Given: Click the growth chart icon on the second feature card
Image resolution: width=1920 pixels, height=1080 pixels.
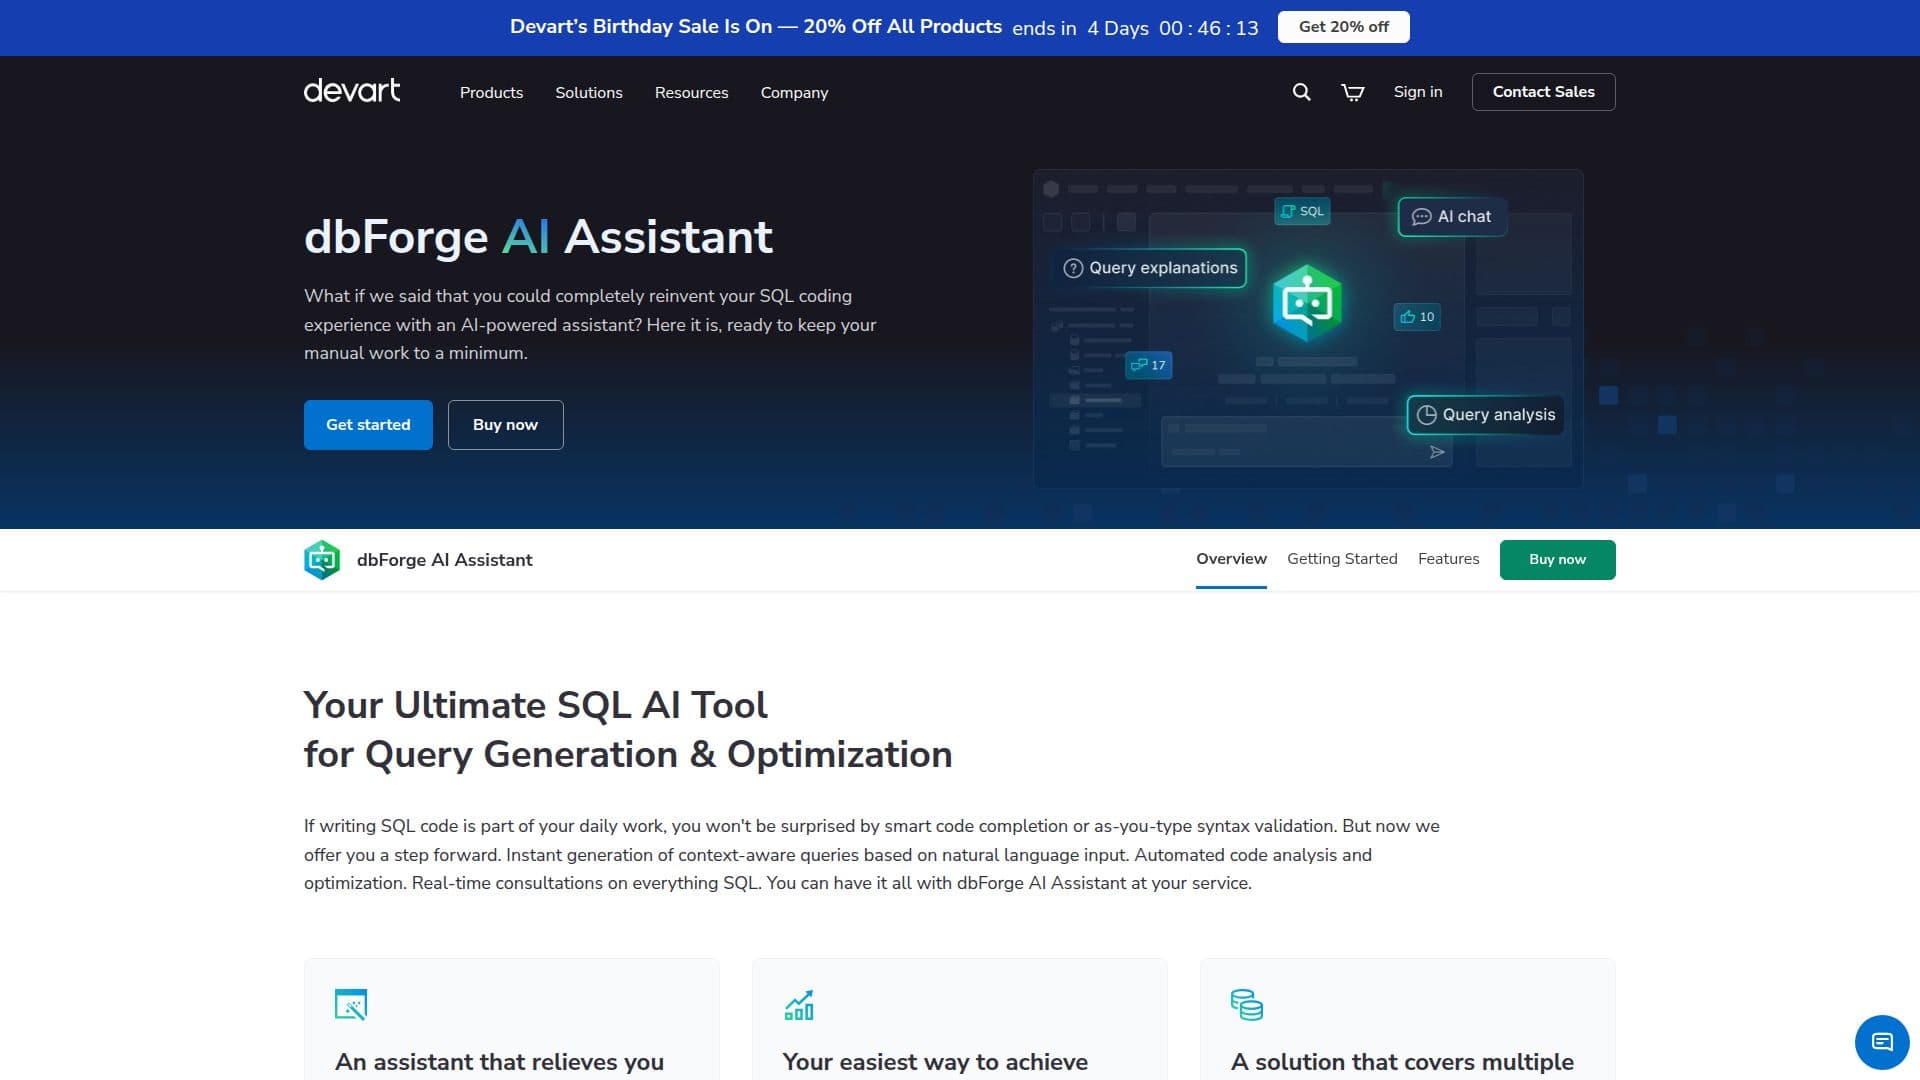Looking at the screenshot, I should pyautogui.click(x=799, y=1004).
